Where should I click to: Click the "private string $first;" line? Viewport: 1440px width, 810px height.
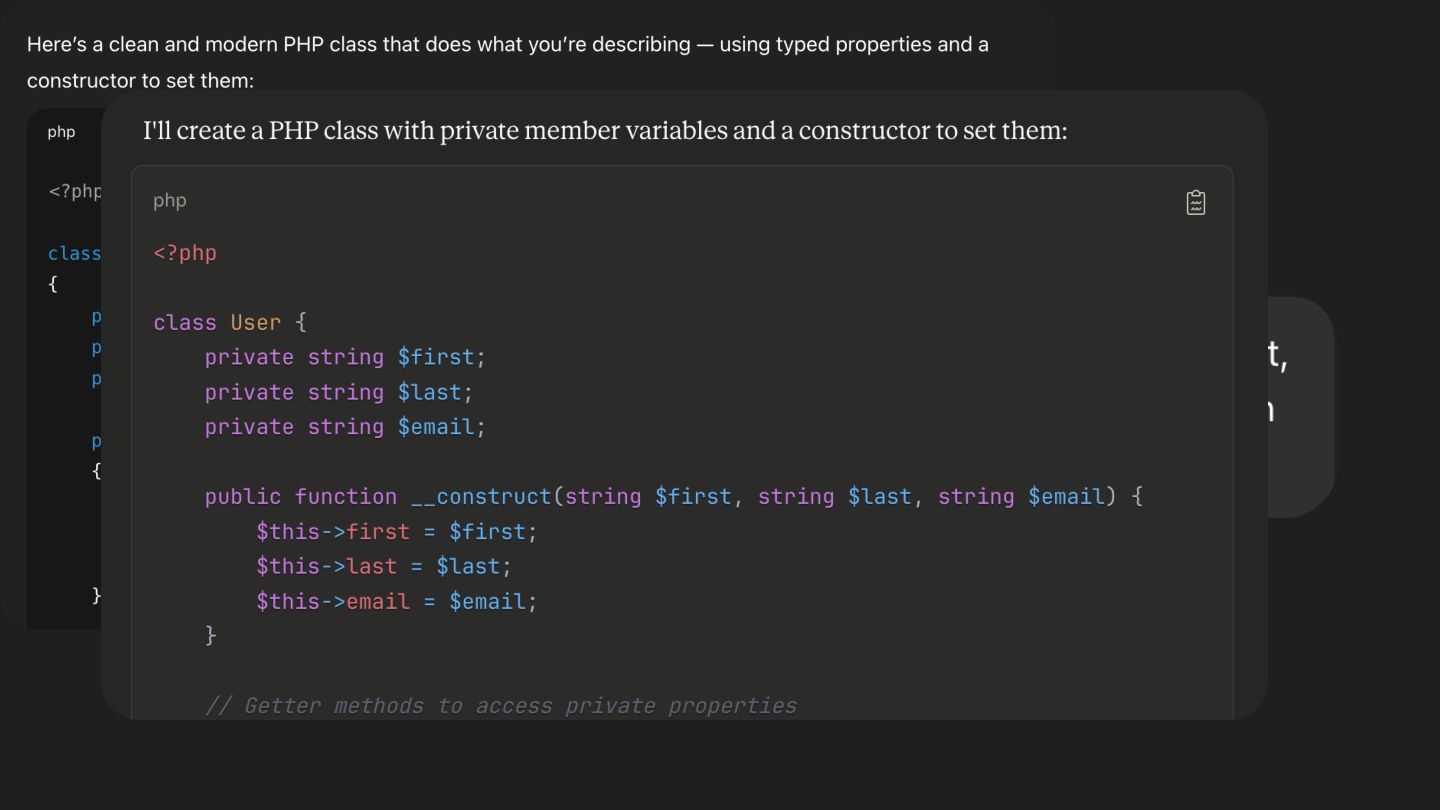pyautogui.click(x=345, y=357)
